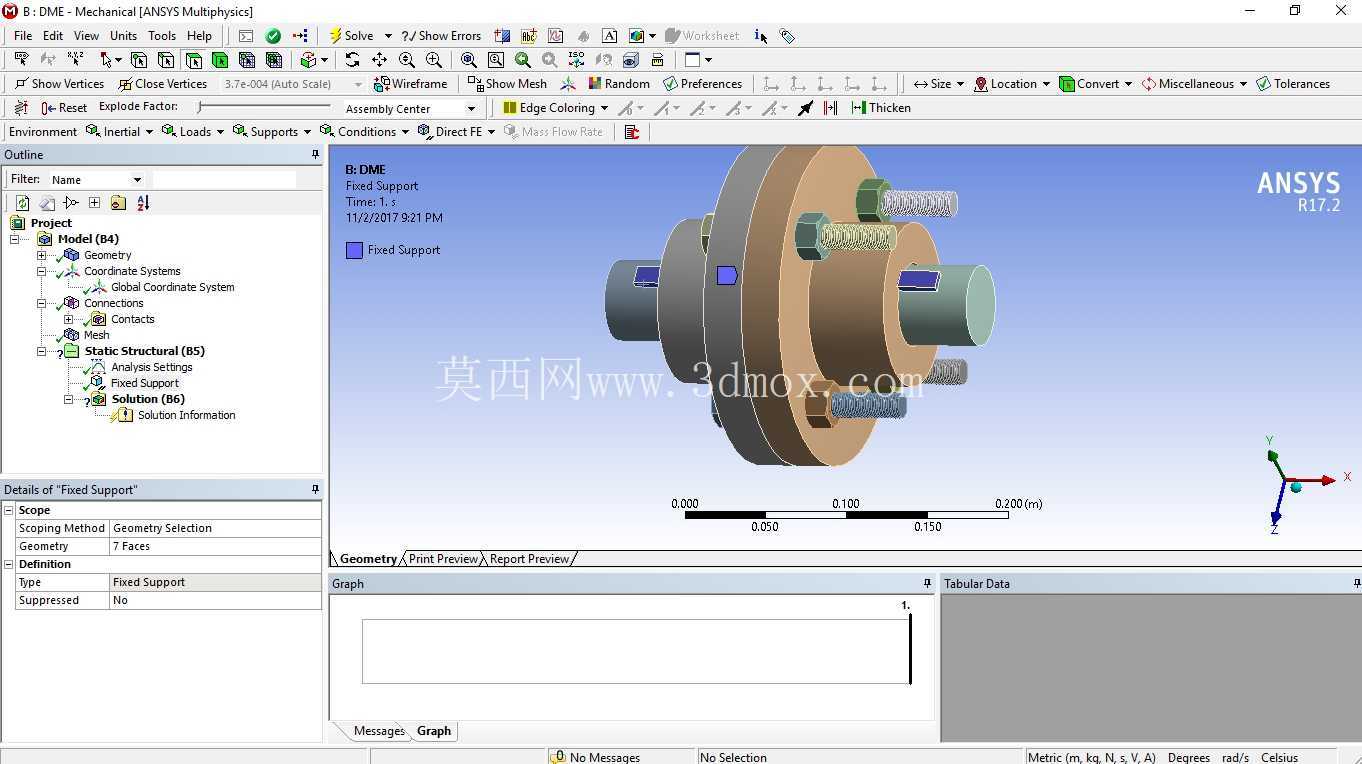Open the File menu
Screen dimensions: 1362x764
tap(23, 36)
